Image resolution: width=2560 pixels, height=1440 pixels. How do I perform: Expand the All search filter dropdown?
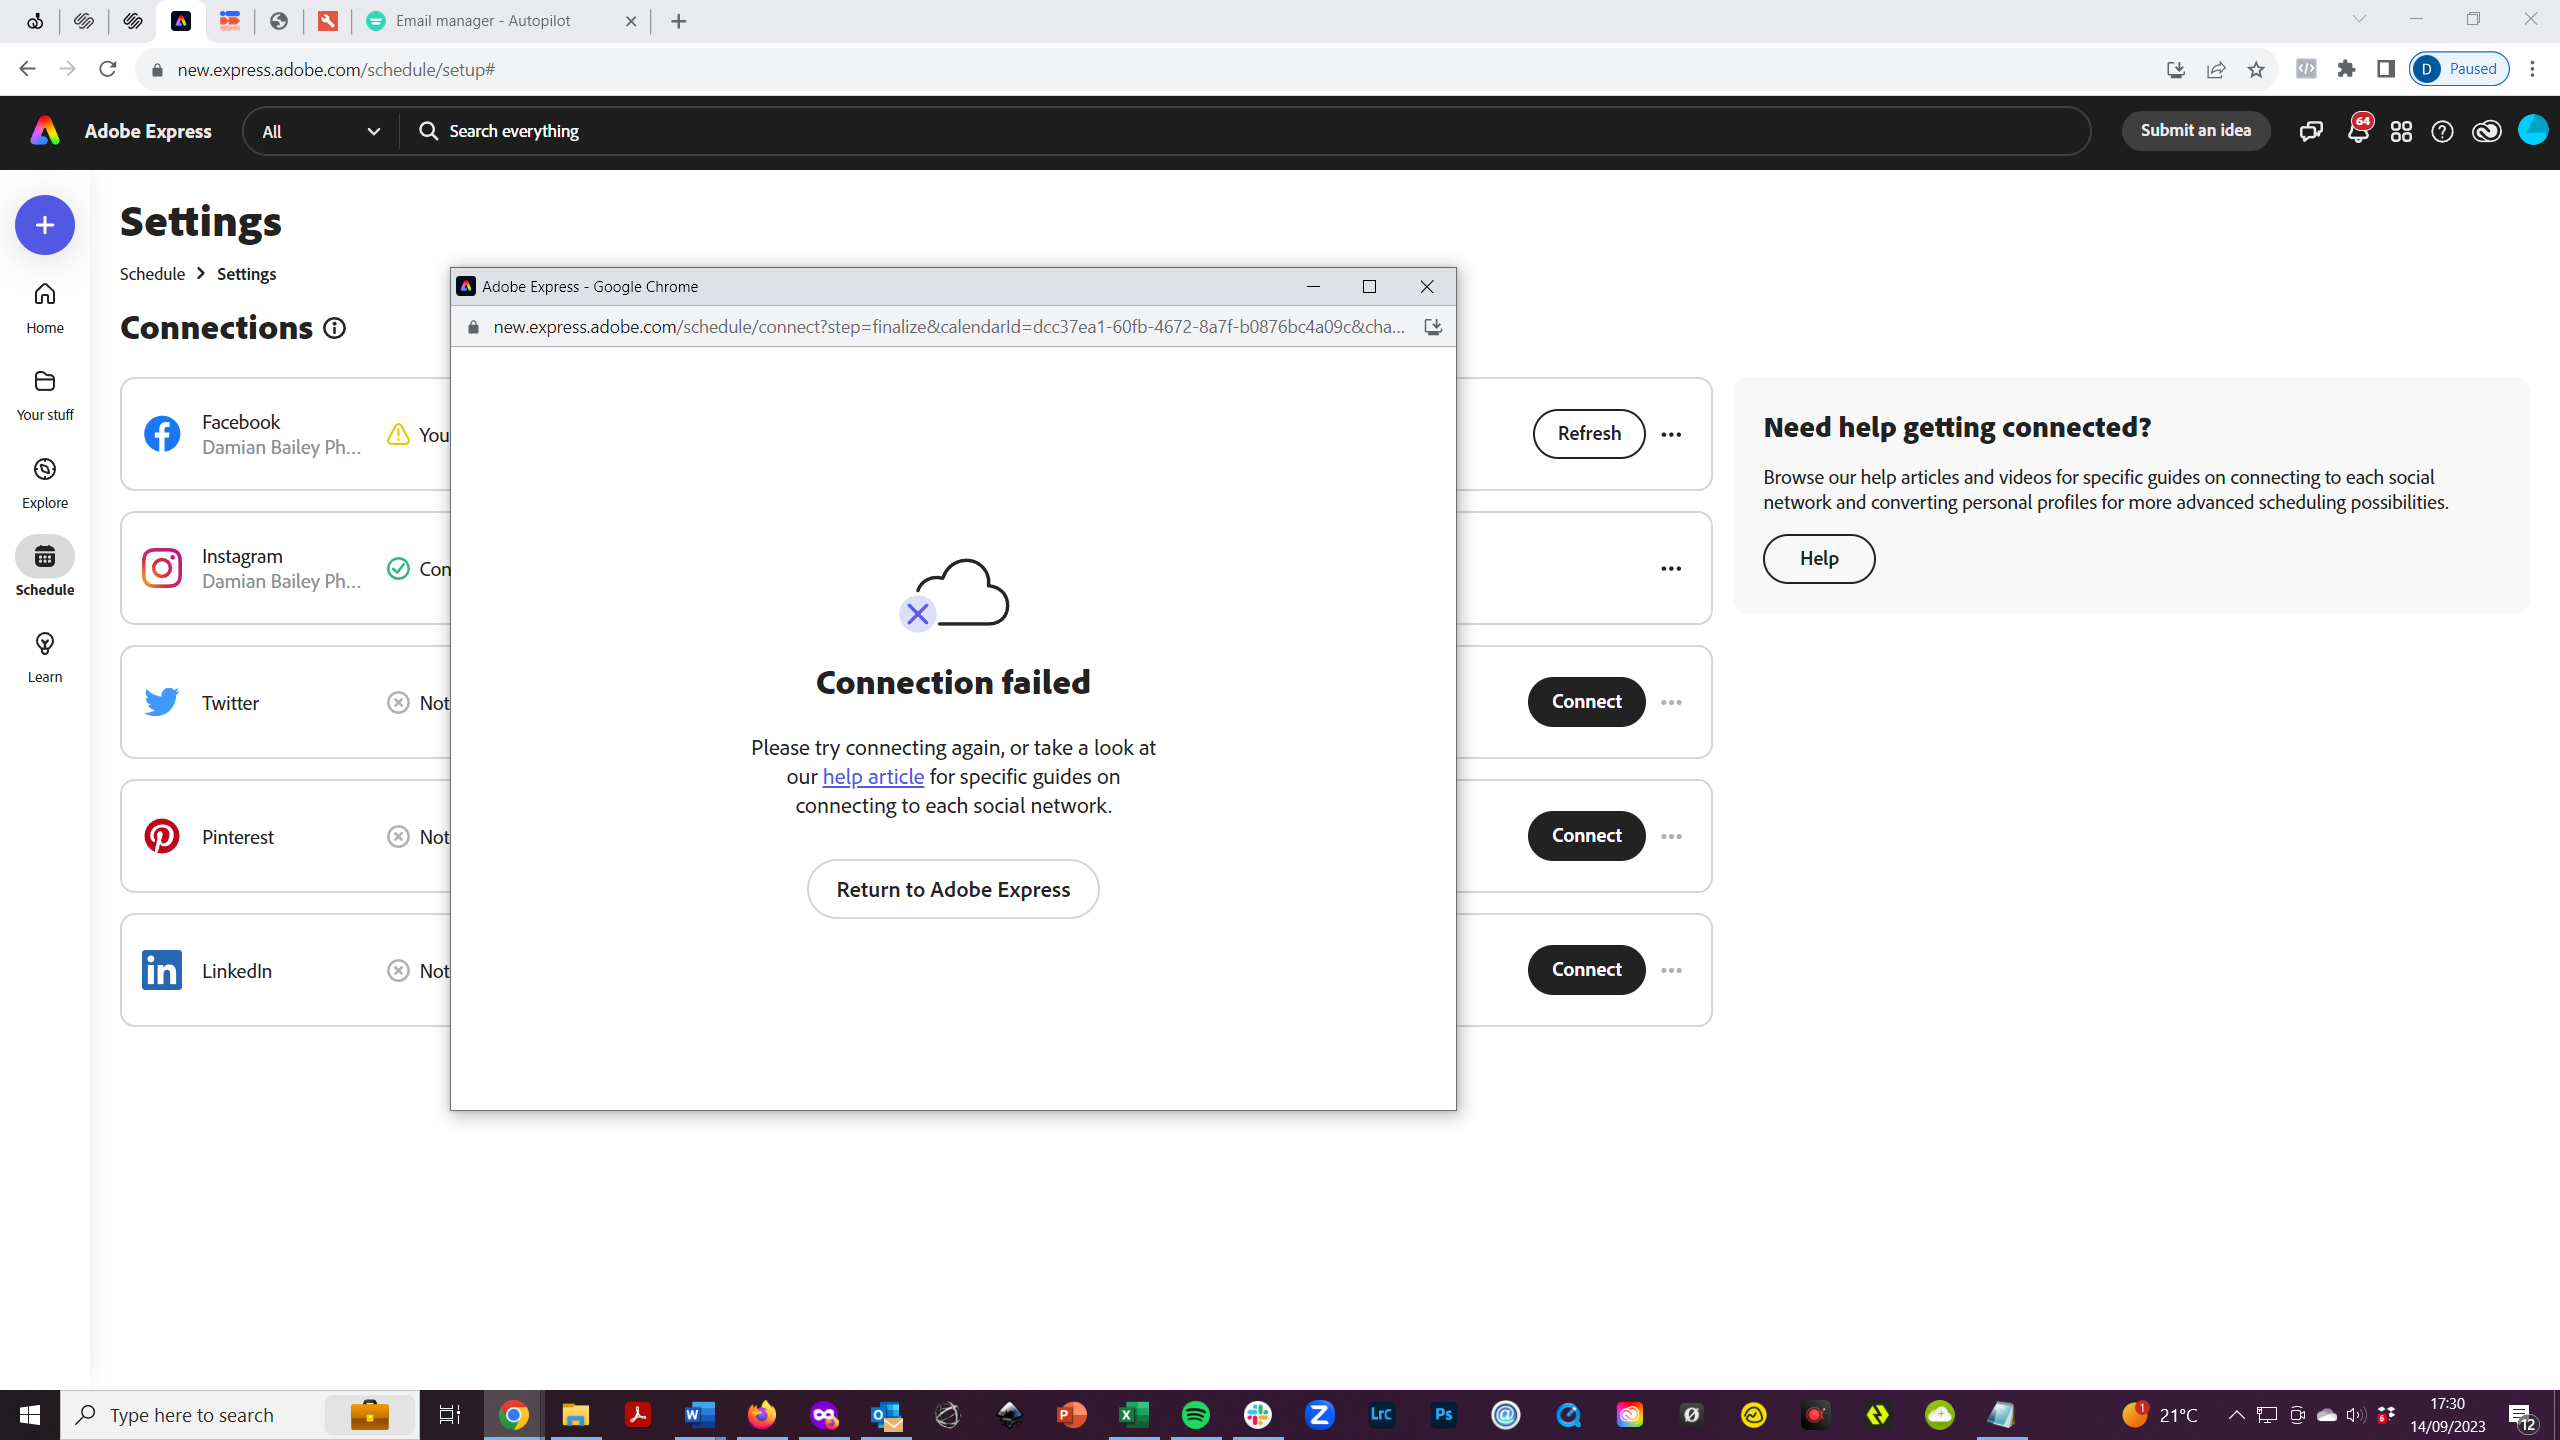(320, 132)
